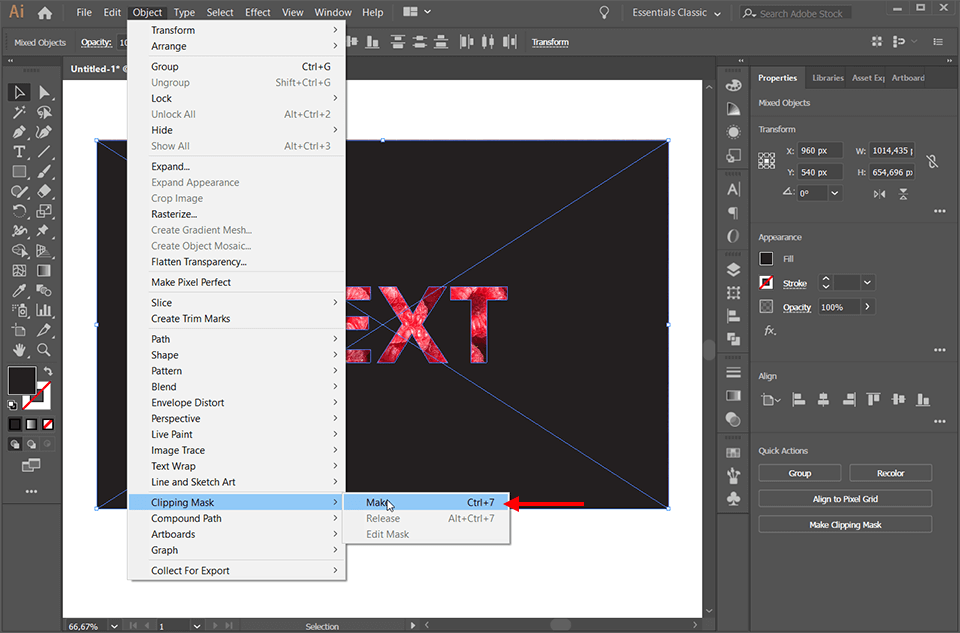Toggle the constrain width and height proportions link
This screenshot has height=633, width=960.
pyautogui.click(x=932, y=160)
